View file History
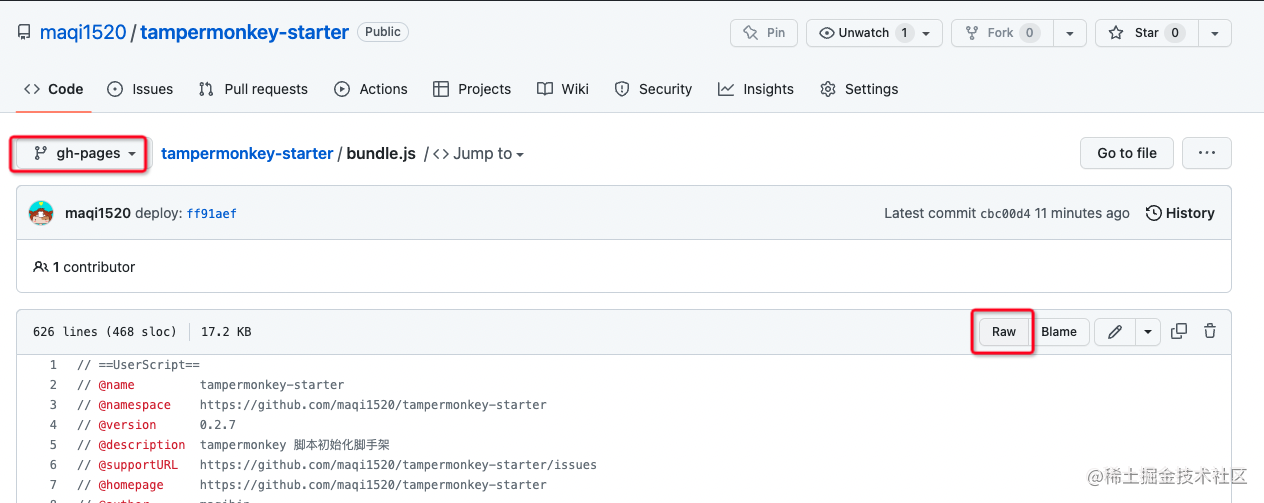Screen dimensions: 1264x503 [1180, 213]
